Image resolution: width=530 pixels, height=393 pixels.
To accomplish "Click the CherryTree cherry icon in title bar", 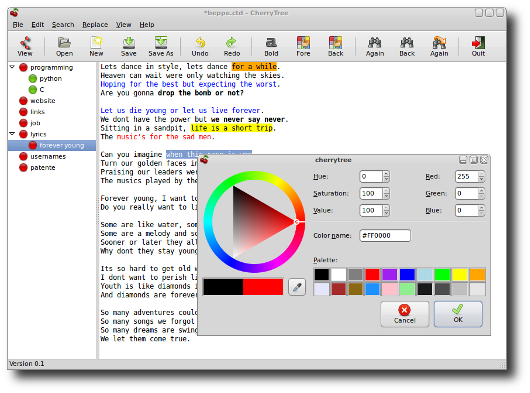I will (14, 13).
